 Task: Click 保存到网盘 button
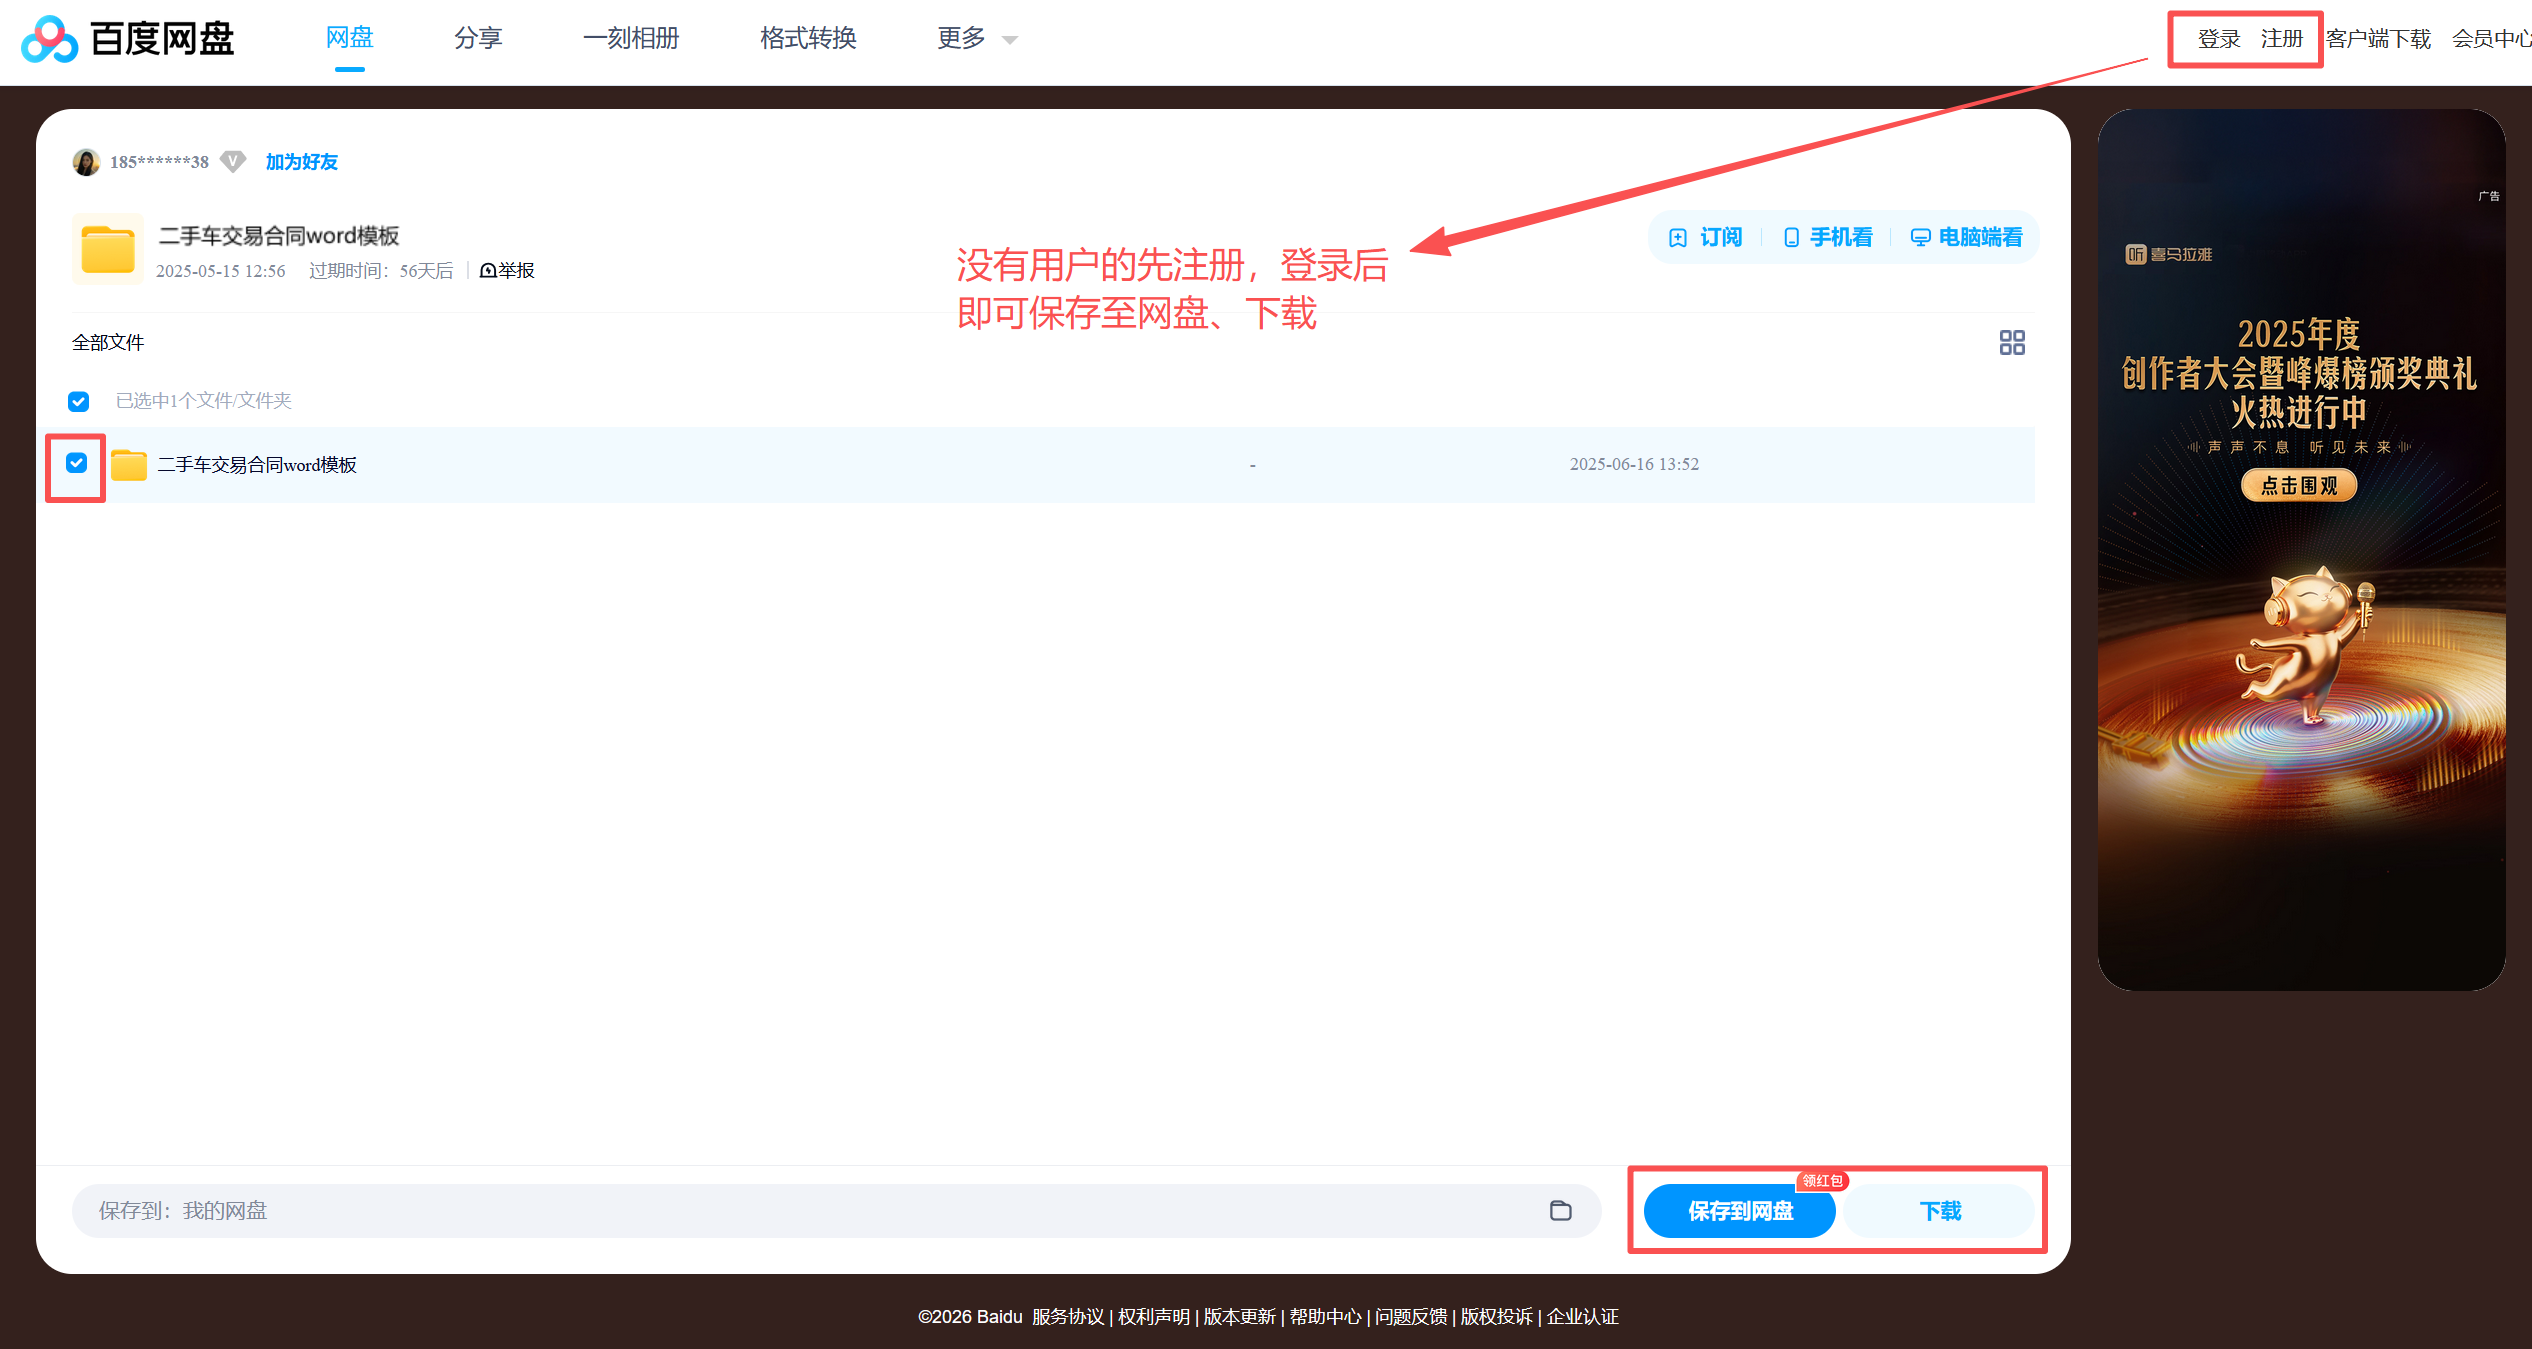coord(1739,1211)
